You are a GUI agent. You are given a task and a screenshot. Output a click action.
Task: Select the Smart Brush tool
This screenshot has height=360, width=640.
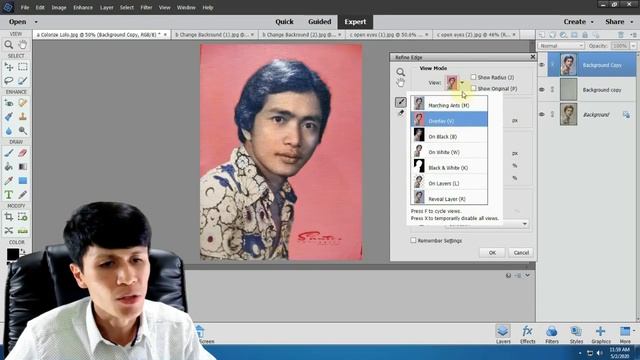click(x=9, y=117)
